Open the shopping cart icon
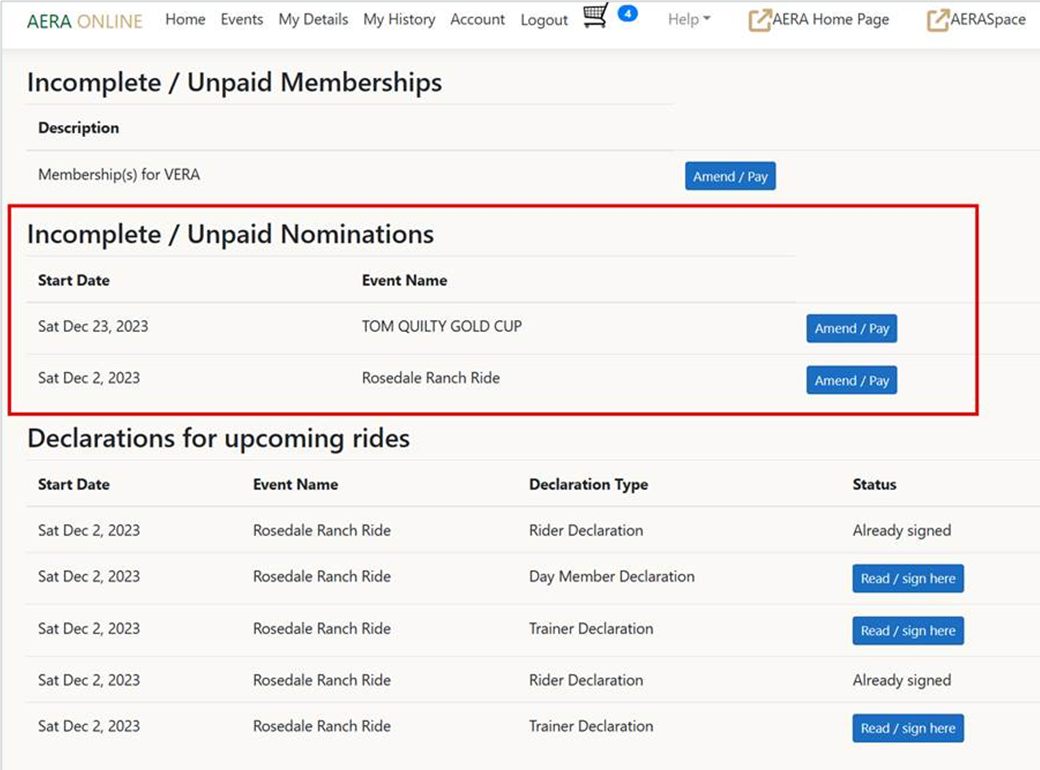The image size is (1040, 770). 595,17
